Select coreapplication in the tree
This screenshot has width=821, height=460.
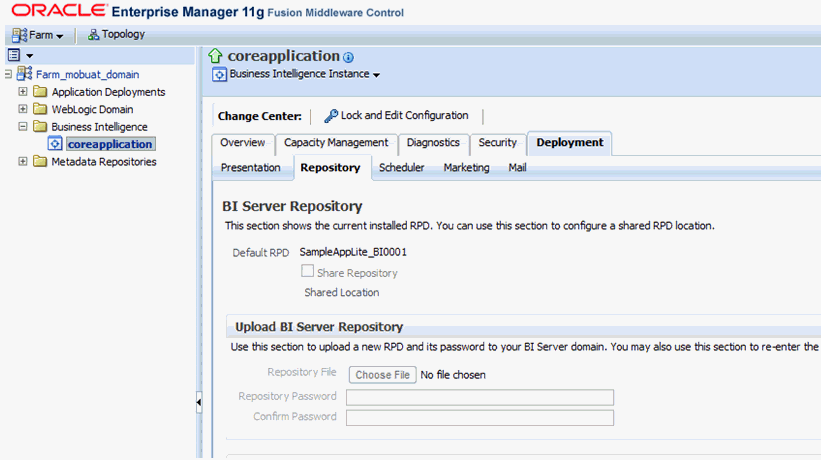pyautogui.click(x=110, y=144)
